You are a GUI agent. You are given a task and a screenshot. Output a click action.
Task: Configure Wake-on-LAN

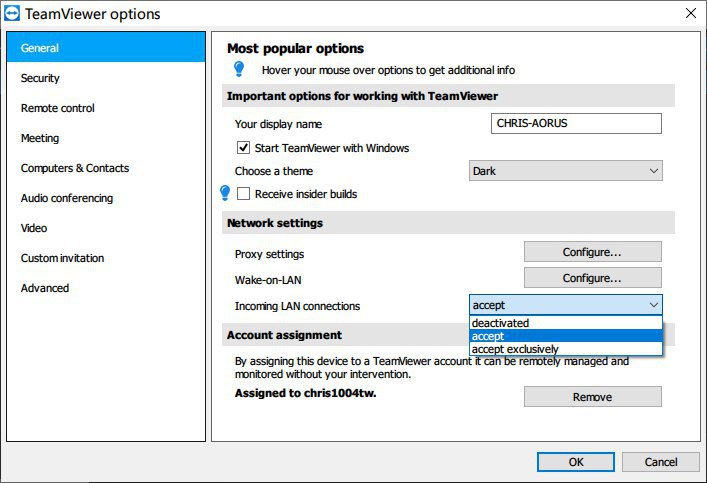(592, 278)
